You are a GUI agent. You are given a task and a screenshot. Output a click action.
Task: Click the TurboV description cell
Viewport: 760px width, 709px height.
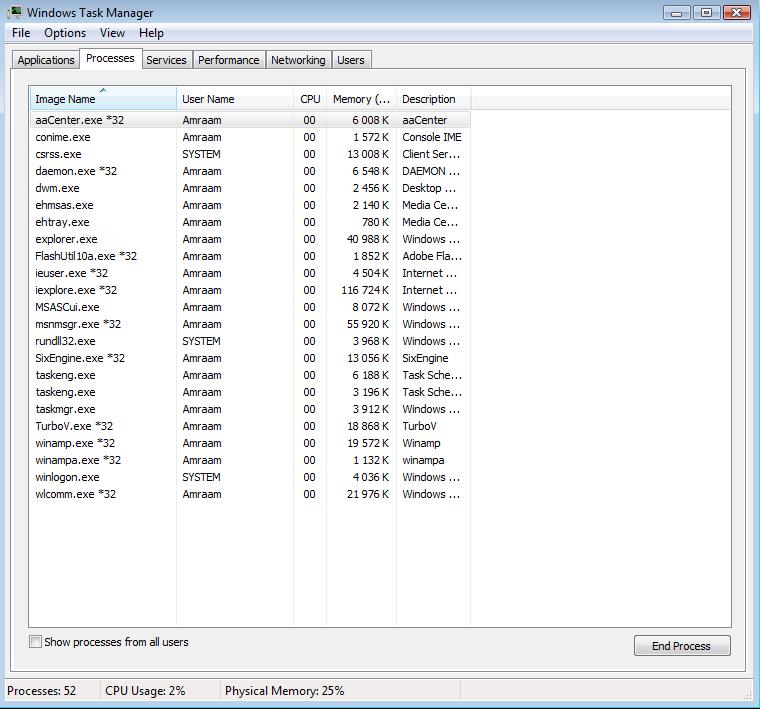pos(419,426)
